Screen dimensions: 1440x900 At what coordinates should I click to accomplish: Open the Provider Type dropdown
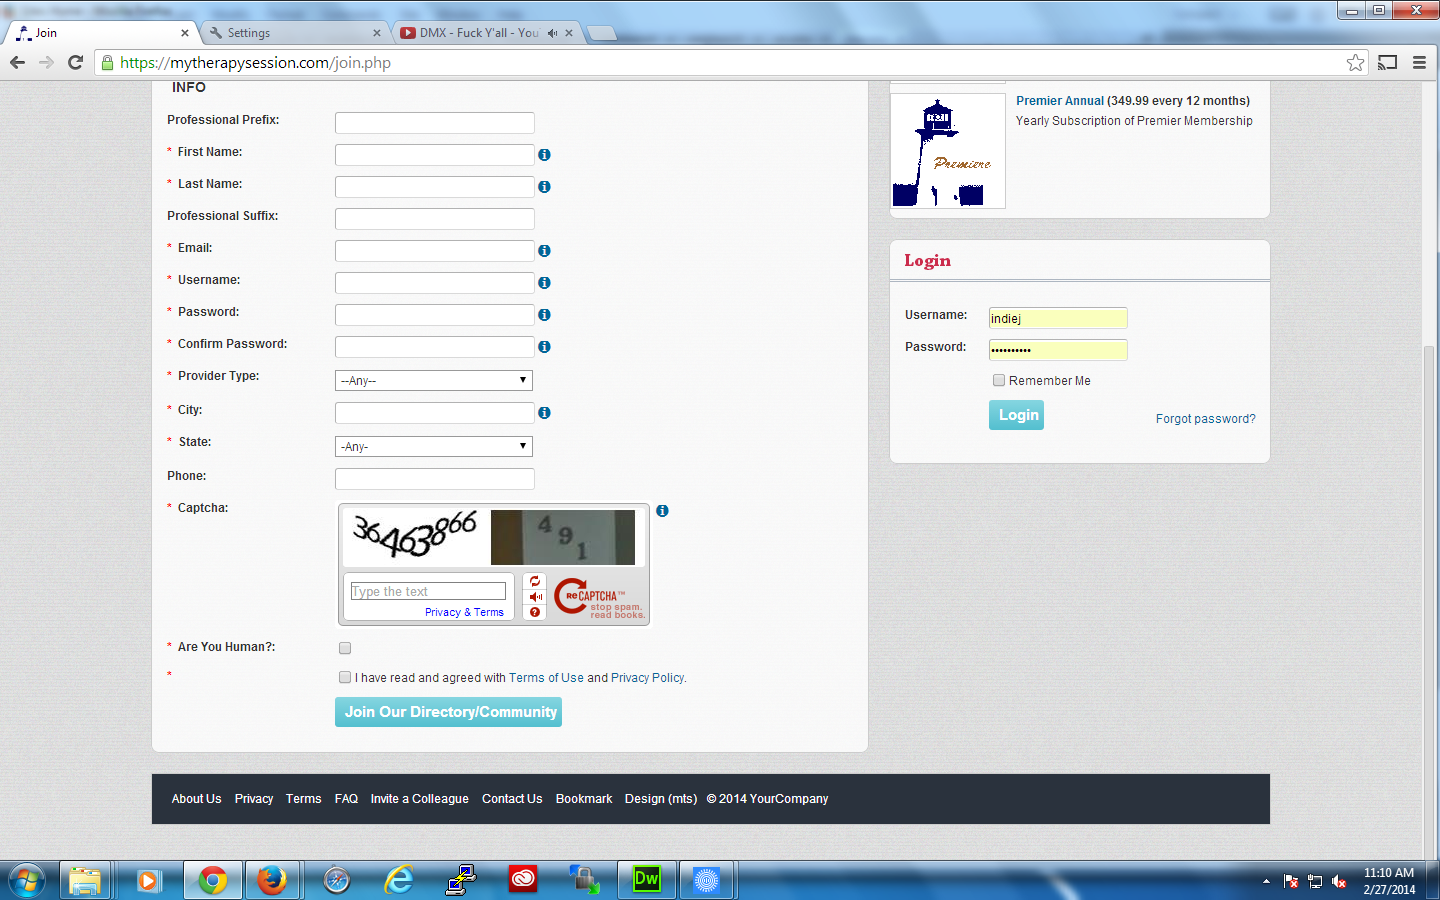(433, 381)
